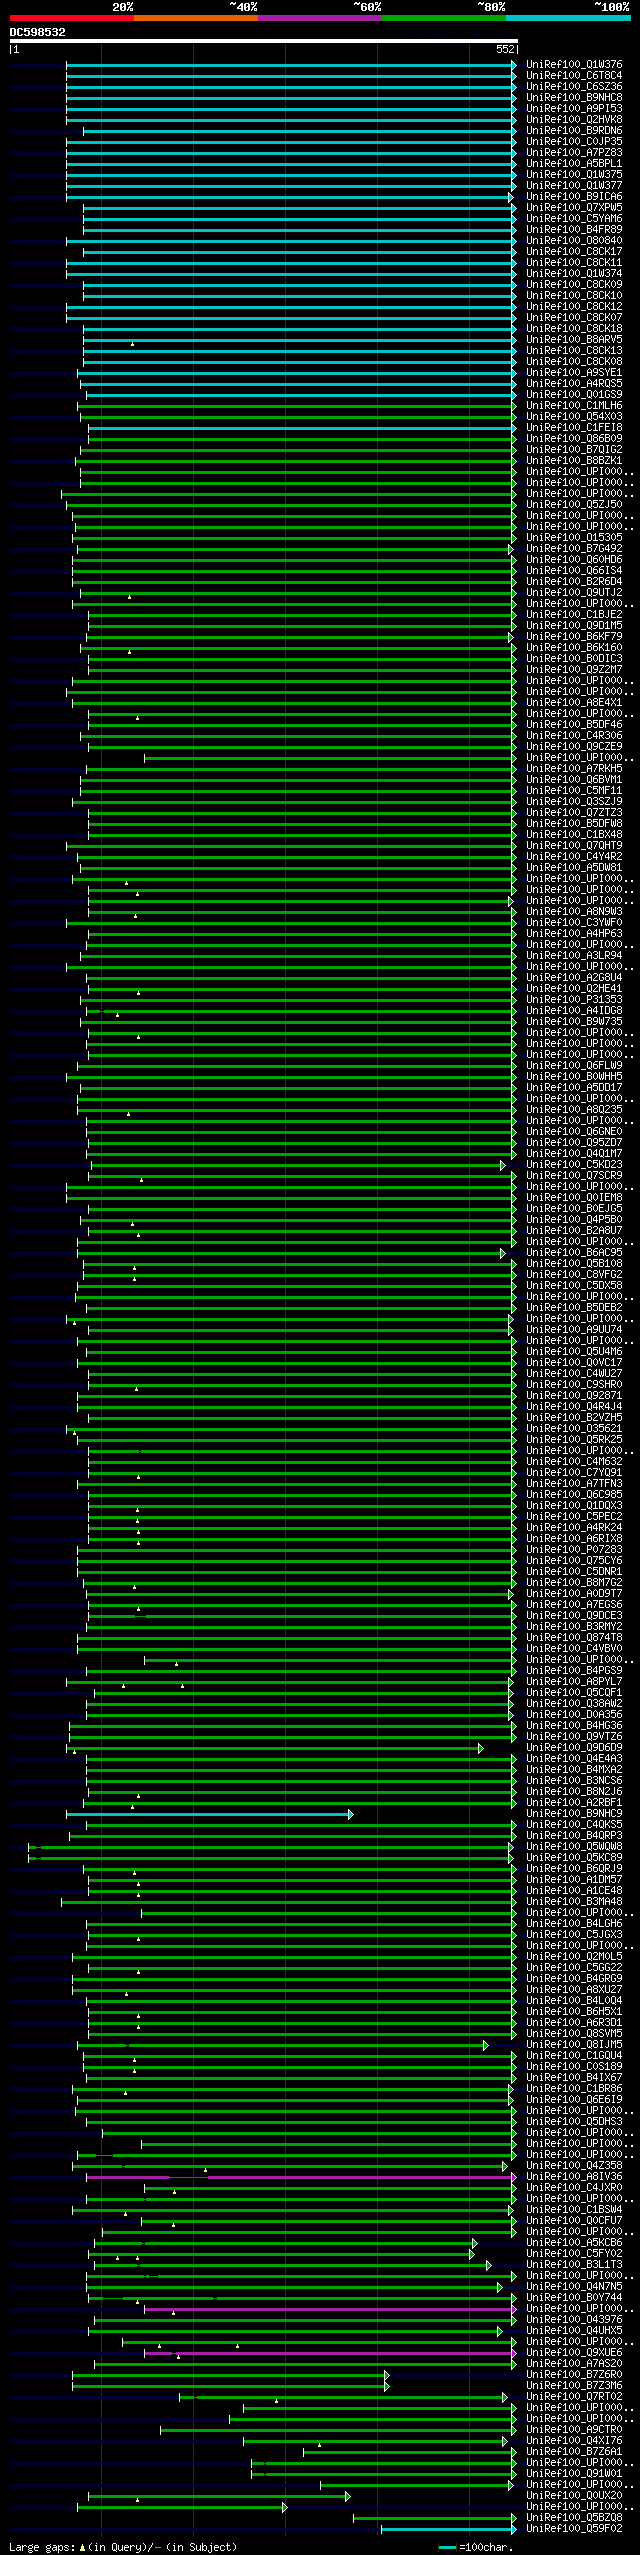Click the query name DC598532

38,32
